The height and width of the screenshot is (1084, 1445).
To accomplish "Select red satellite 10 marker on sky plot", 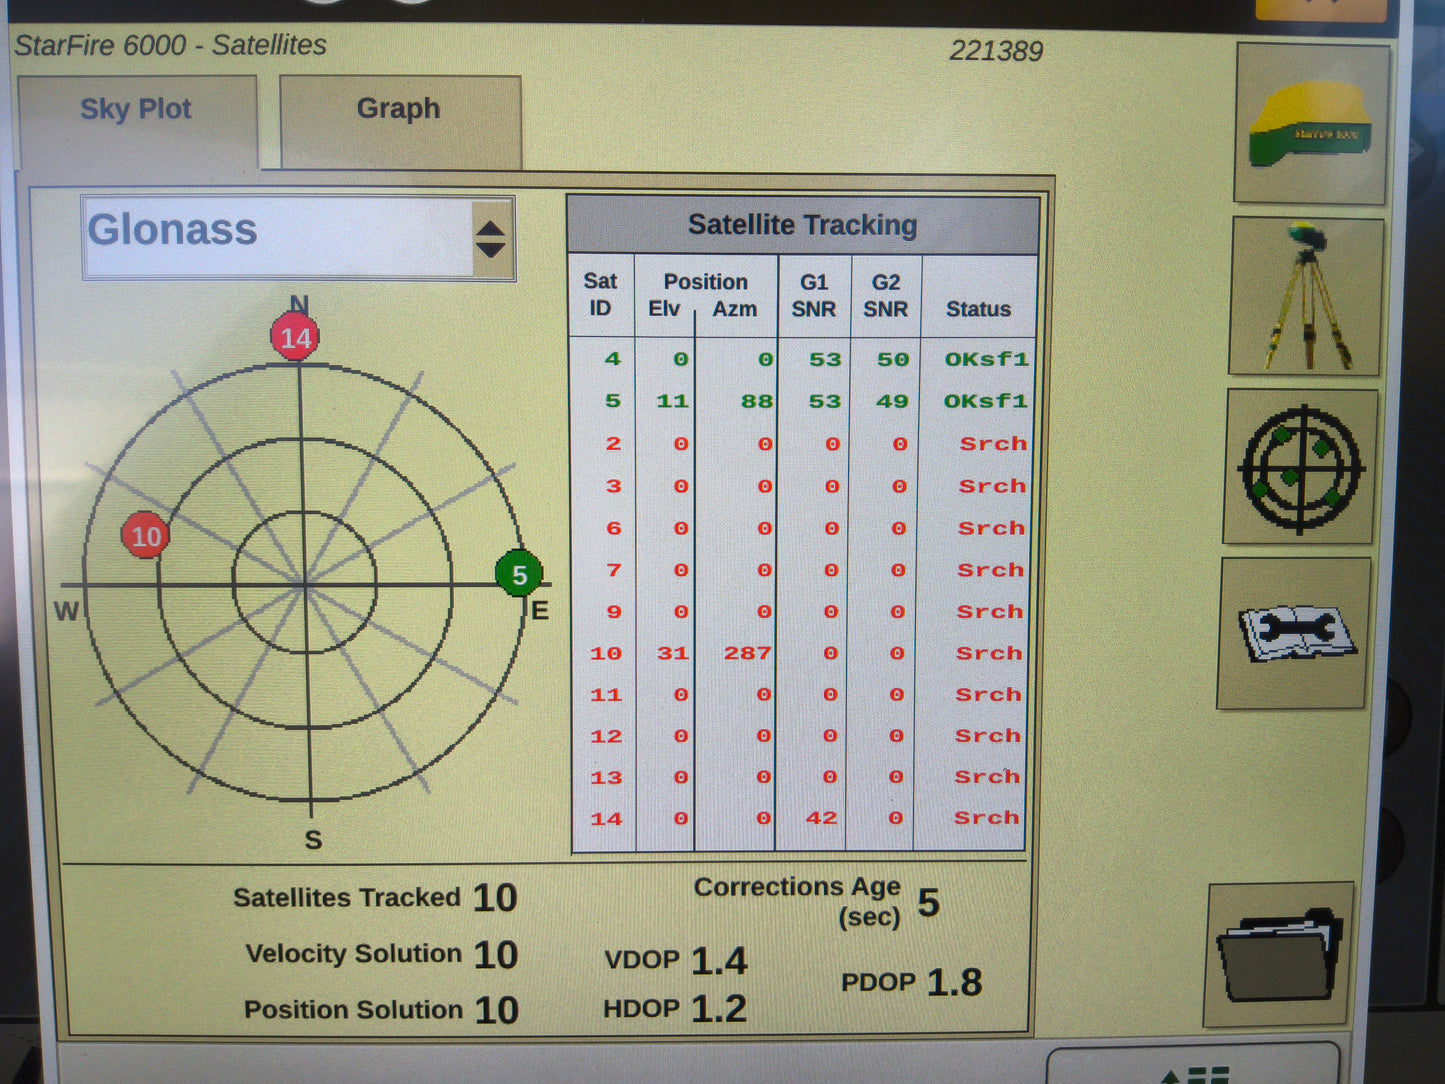I will pyautogui.click(x=146, y=536).
